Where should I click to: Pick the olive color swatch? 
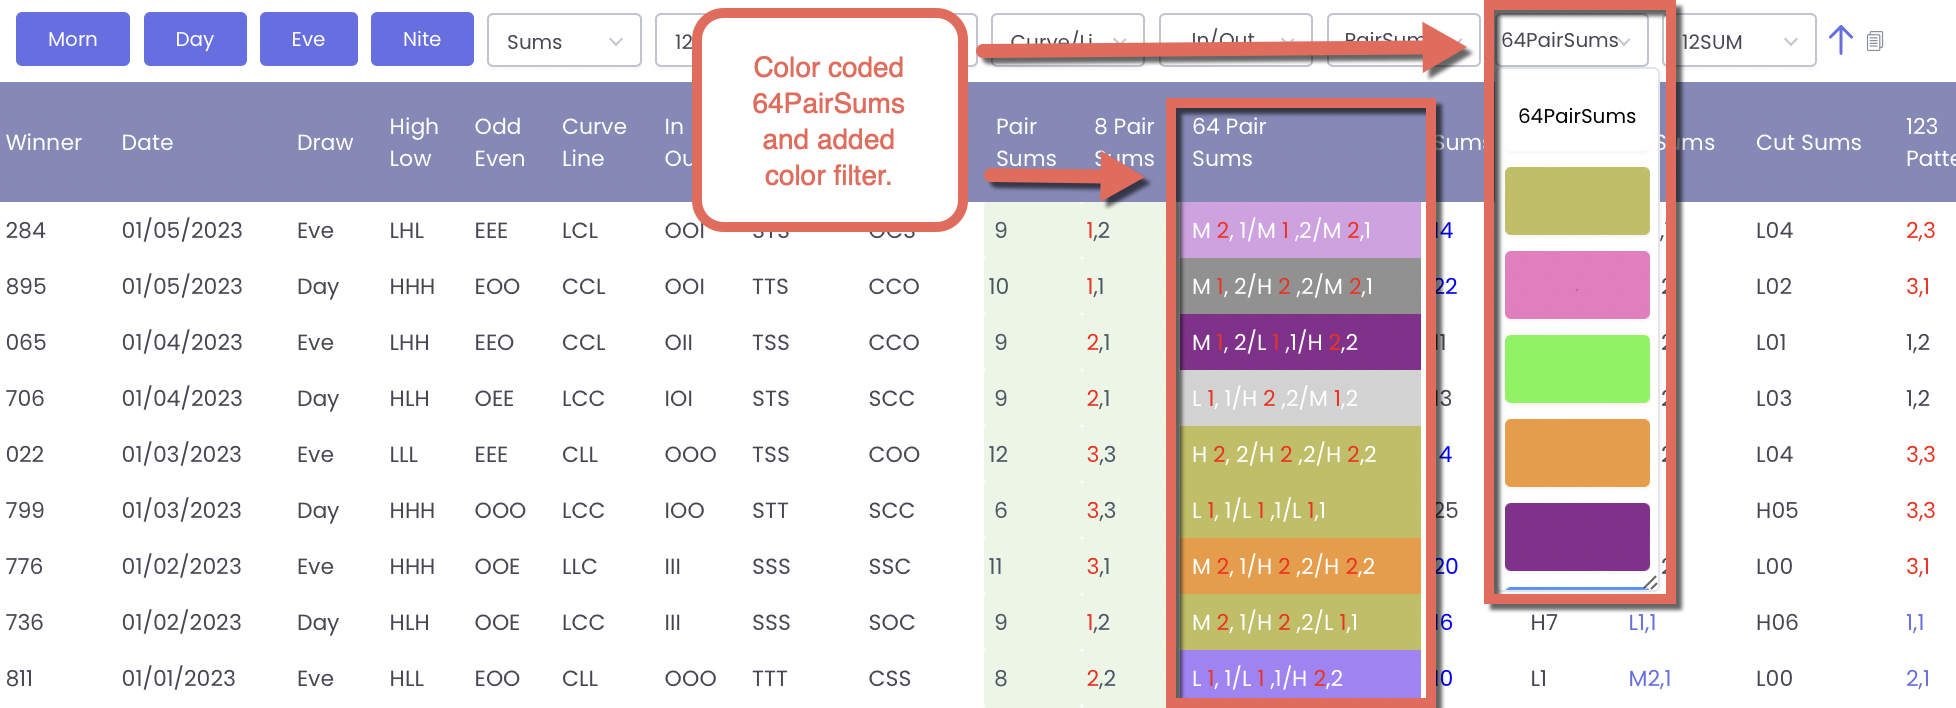click(x=1577, y=201)
